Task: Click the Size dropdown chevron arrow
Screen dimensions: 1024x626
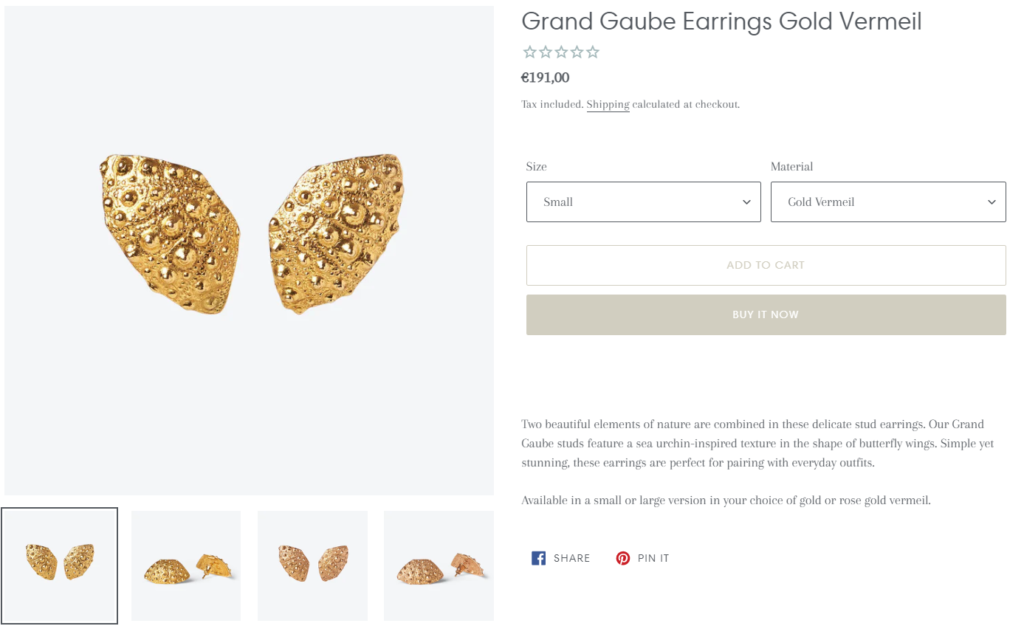Action: pyautogui.click(x=746, y=202)
